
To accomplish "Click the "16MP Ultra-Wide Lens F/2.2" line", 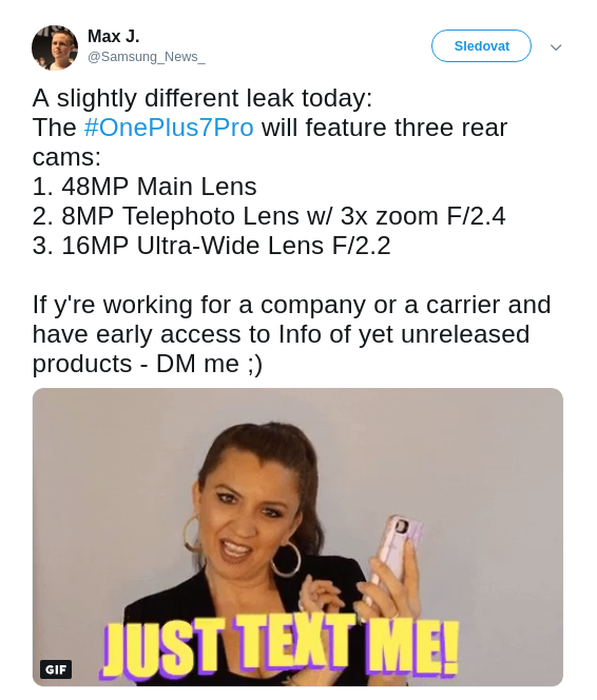I will point(212,246).
